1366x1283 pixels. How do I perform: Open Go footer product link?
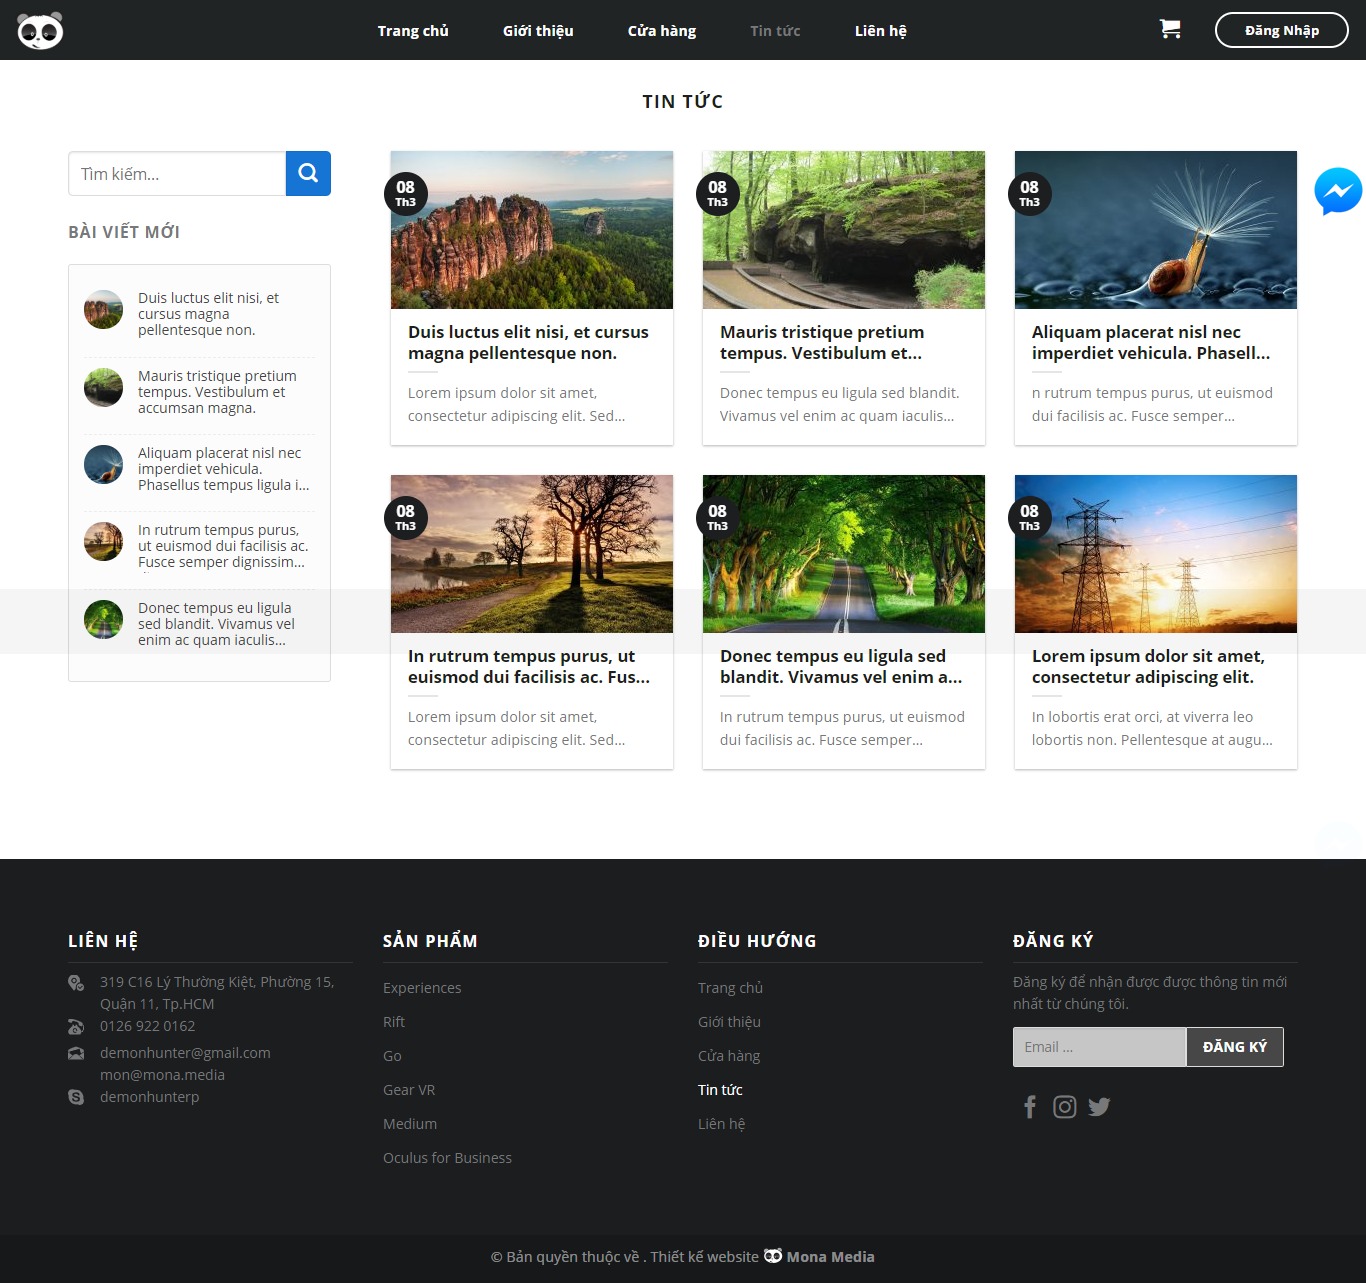(x=392, y=1056)
